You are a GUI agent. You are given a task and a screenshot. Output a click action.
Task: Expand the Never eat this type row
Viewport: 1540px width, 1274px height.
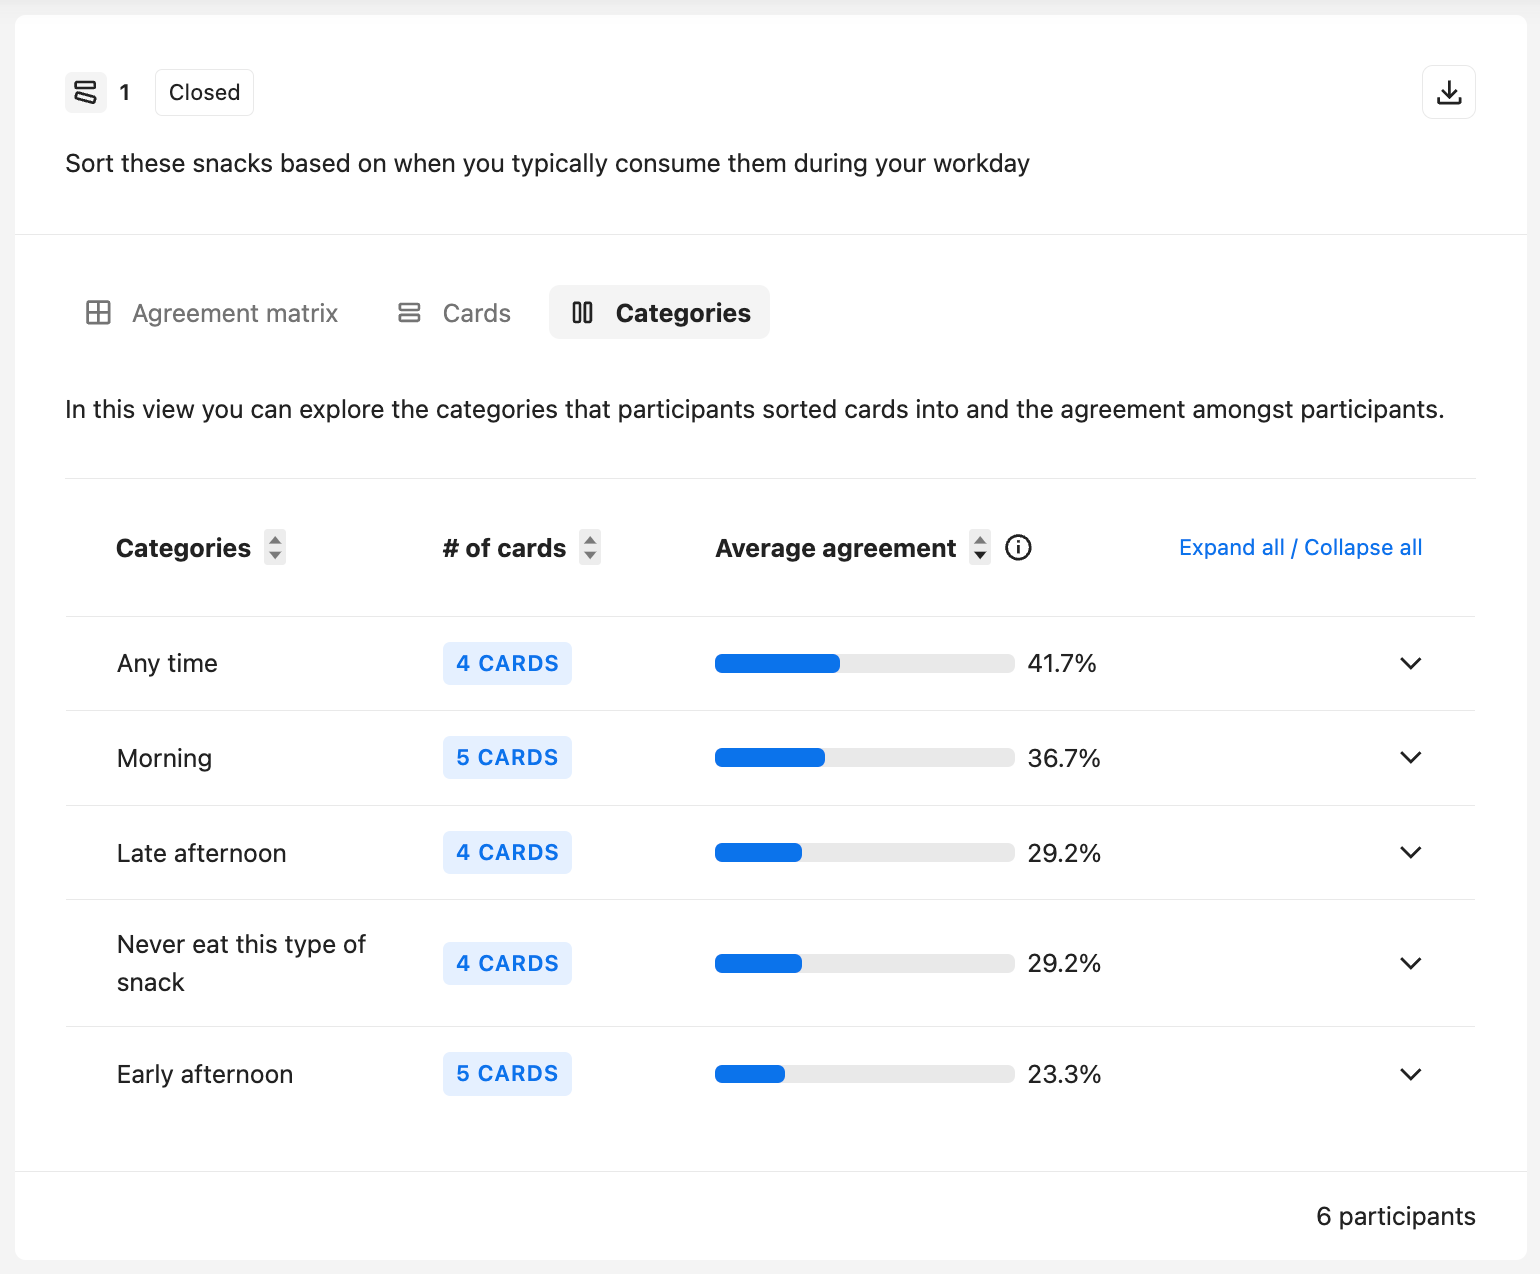pyautogui.click(x=1410, y=963)
